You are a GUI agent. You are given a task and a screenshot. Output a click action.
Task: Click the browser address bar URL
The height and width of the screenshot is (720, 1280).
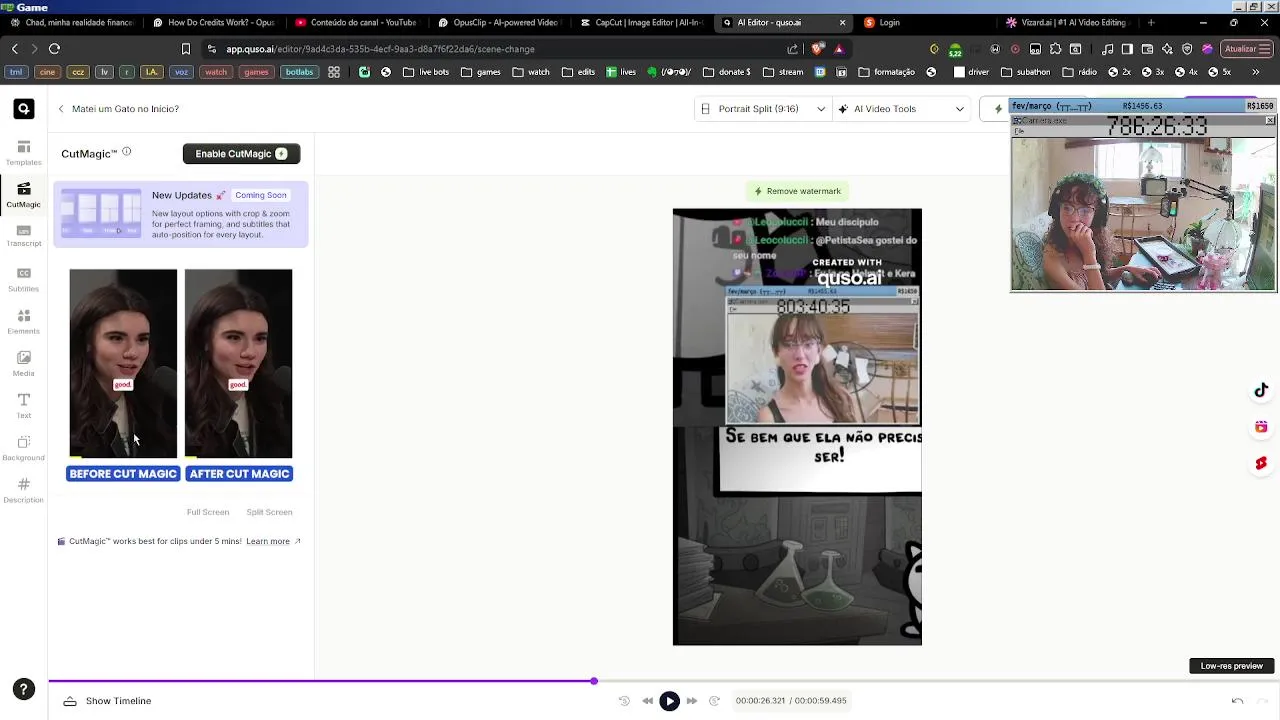pos(380,48)
